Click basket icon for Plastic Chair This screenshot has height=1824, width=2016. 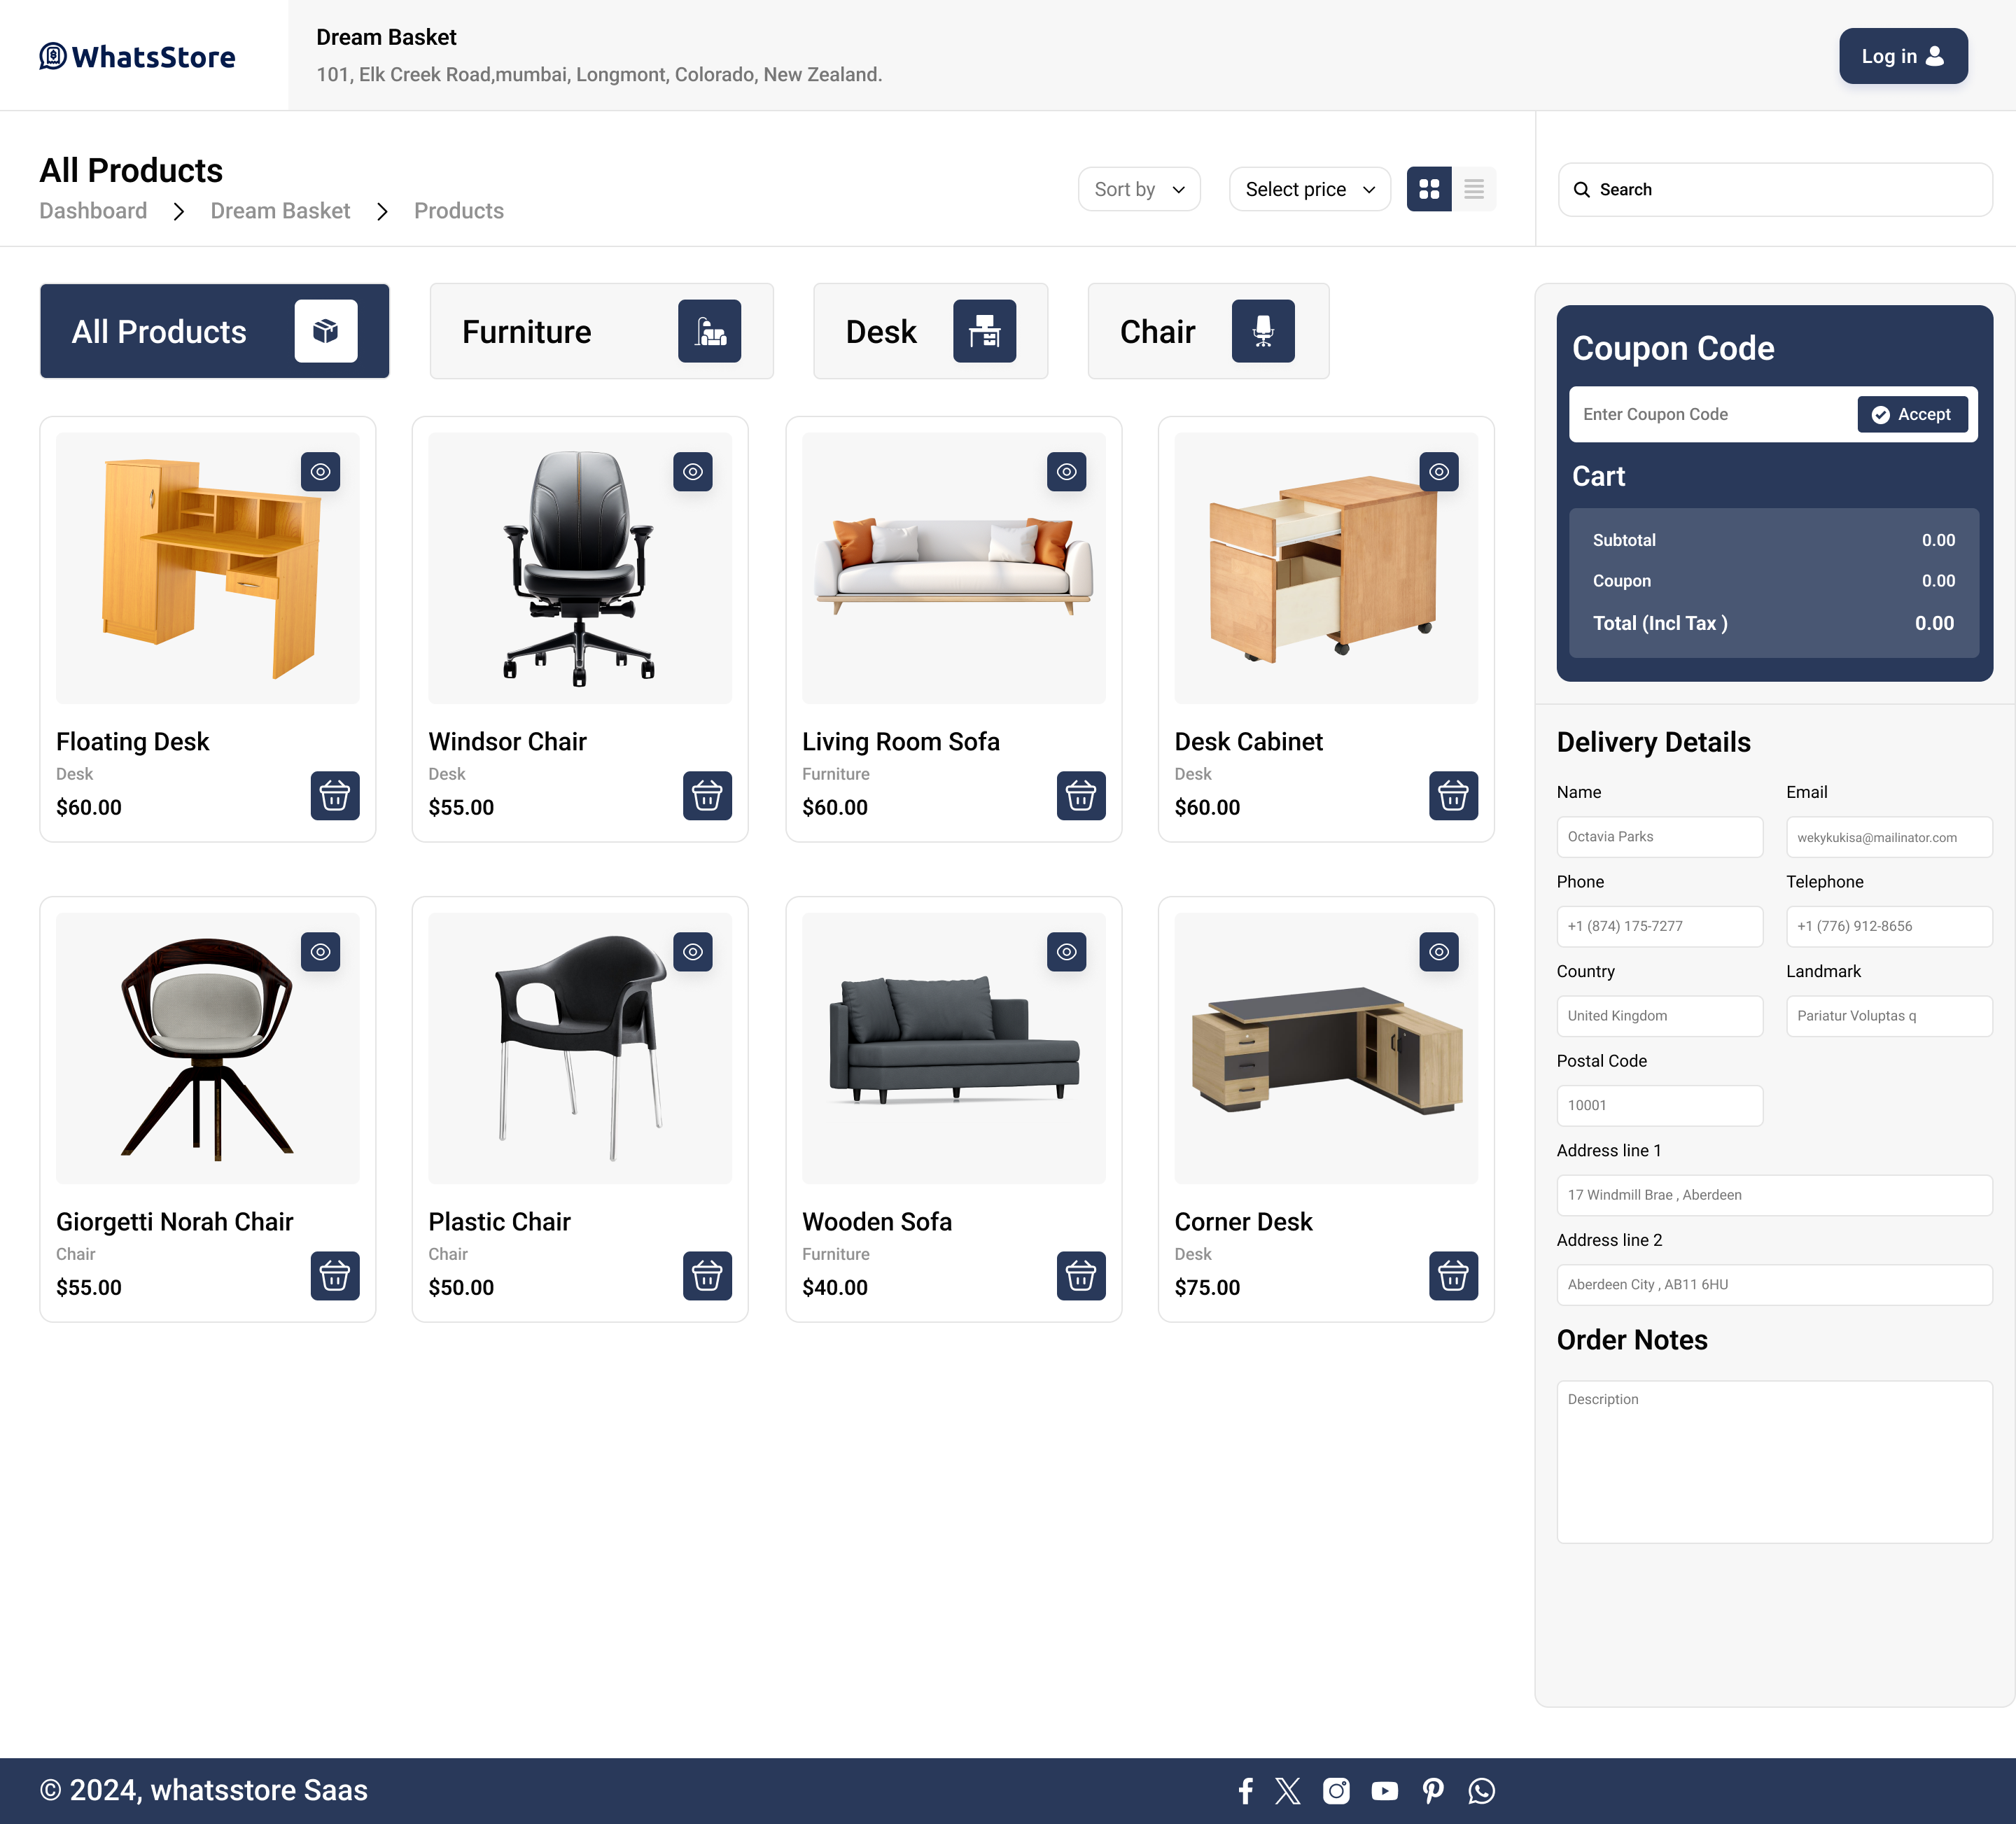(x=707, y=1276)
